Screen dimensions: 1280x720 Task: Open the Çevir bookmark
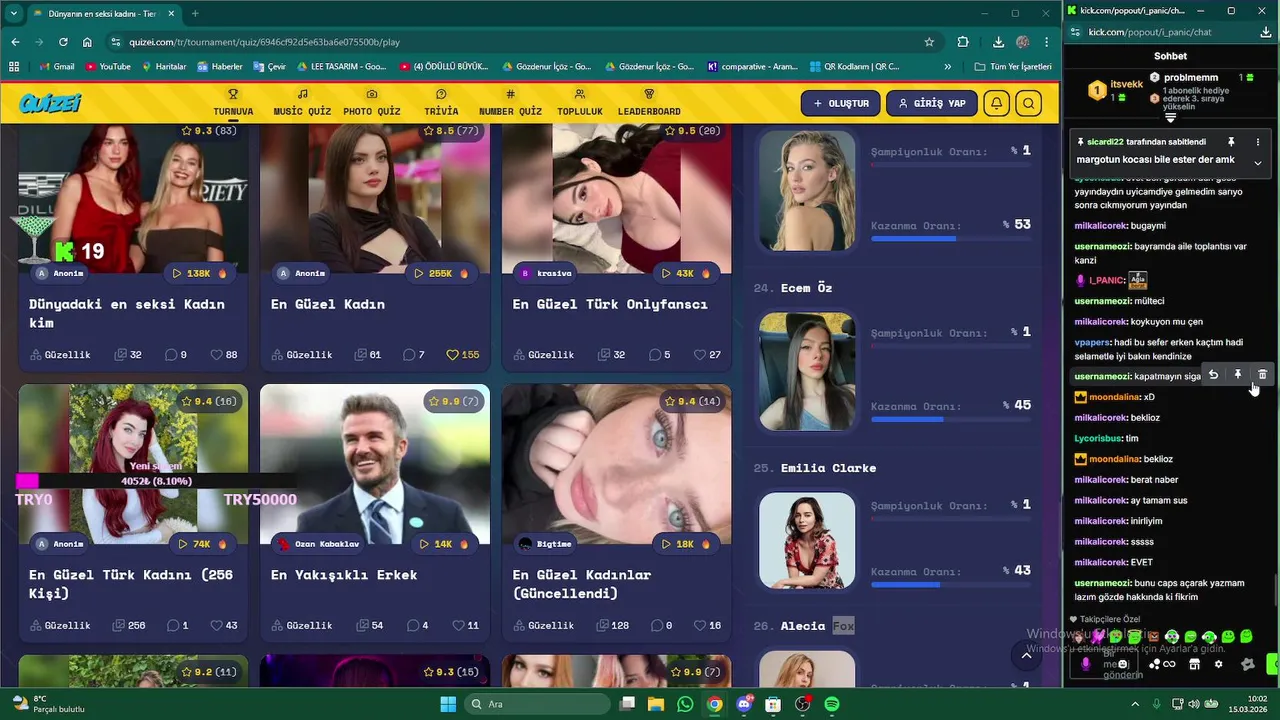pyautogui.click(x=269, y=67)
